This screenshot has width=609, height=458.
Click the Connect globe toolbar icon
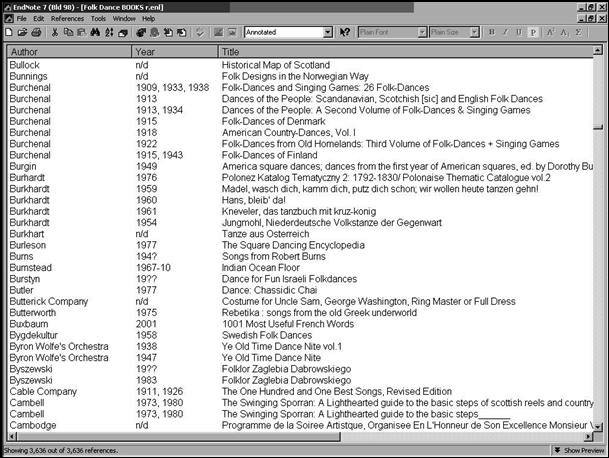[x=141, y=32]
